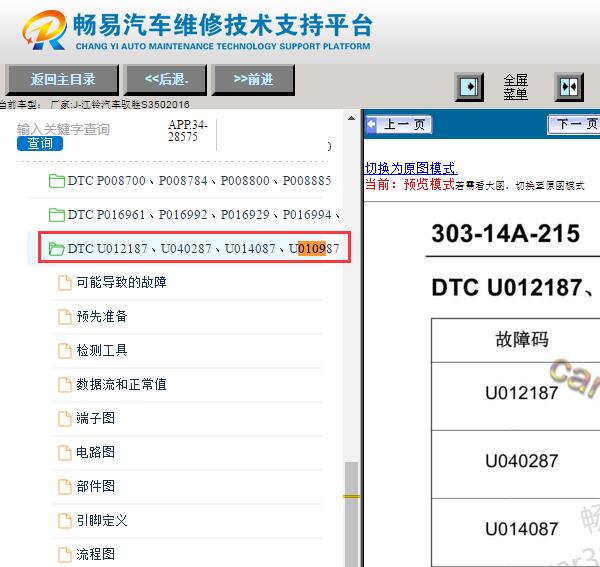Open 电路图 page

[95, 453]
